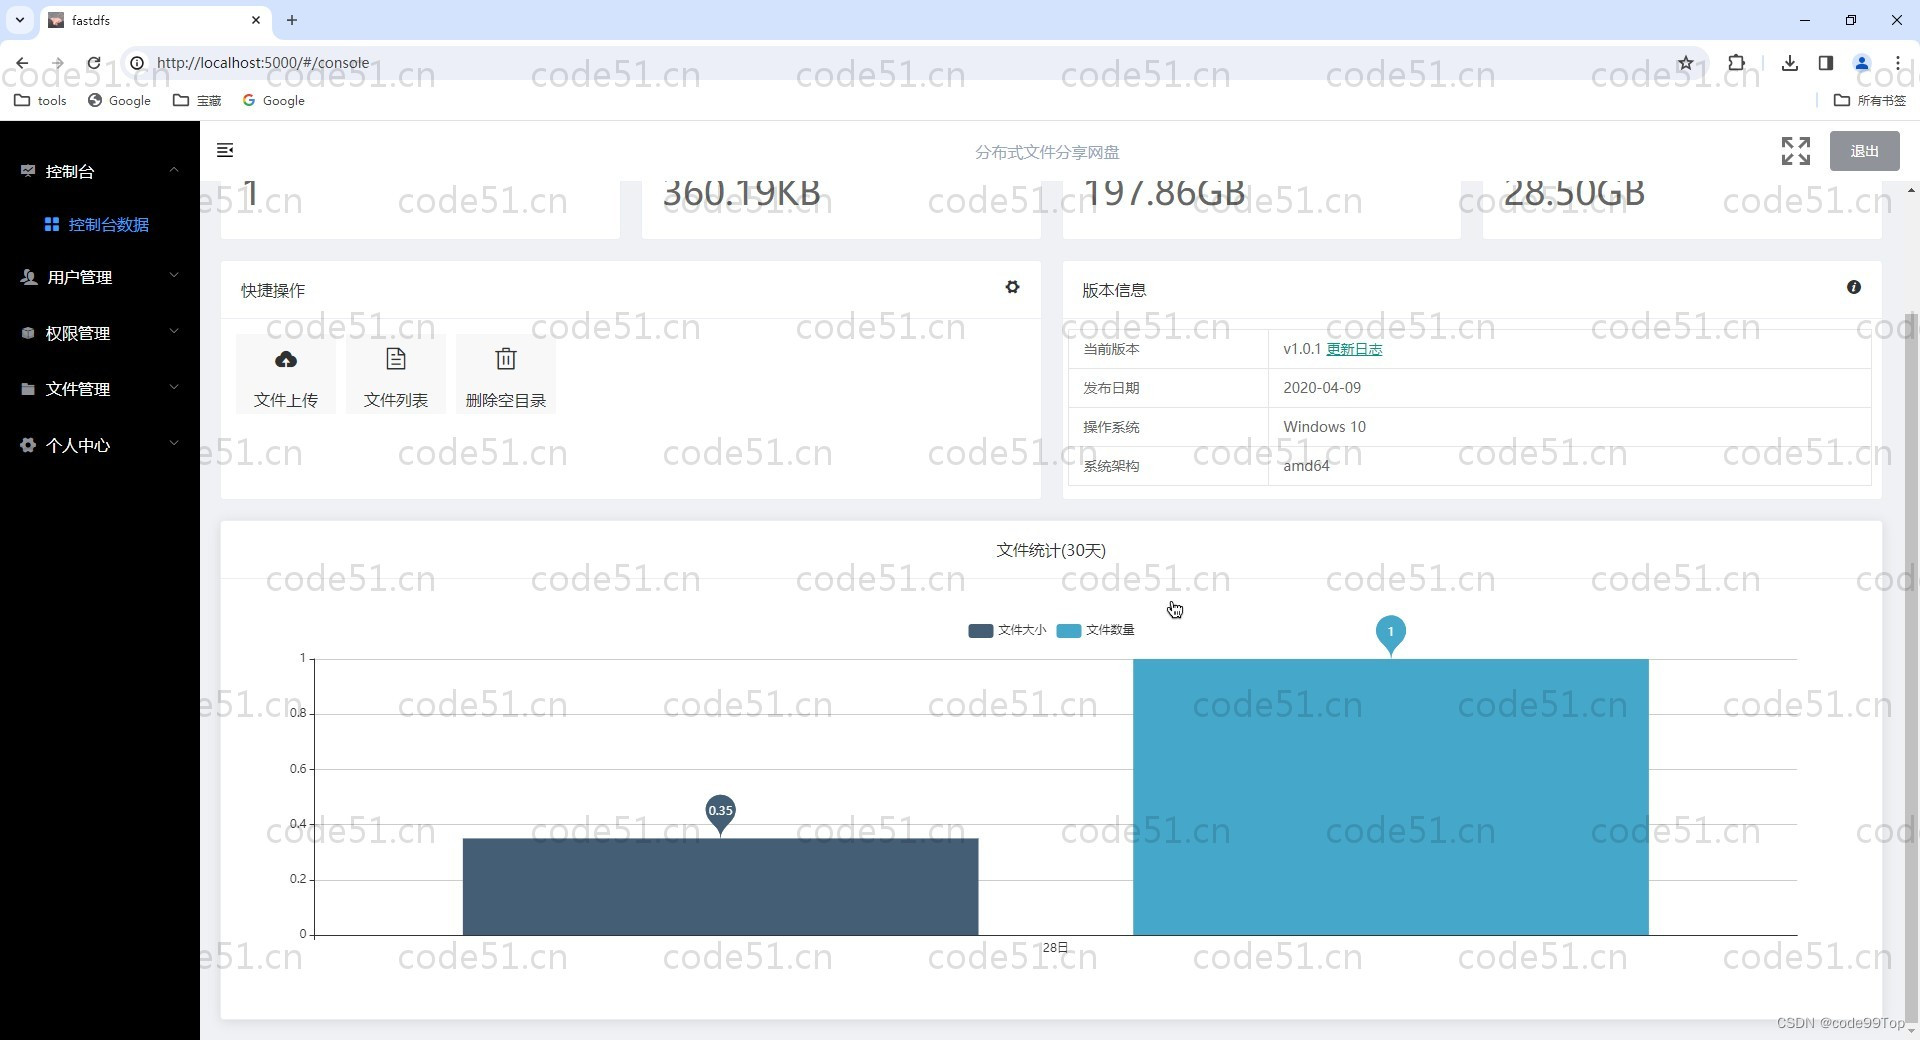Image resolution: width=1920 pixels, height=1040 pixels.
Task: Select the fastdfs browser tab
Action: coord(155,20)
